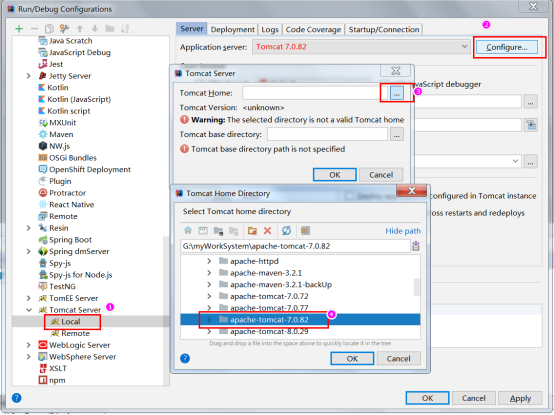Cancel the Tomcat Server dialog

tap(381, 175)
